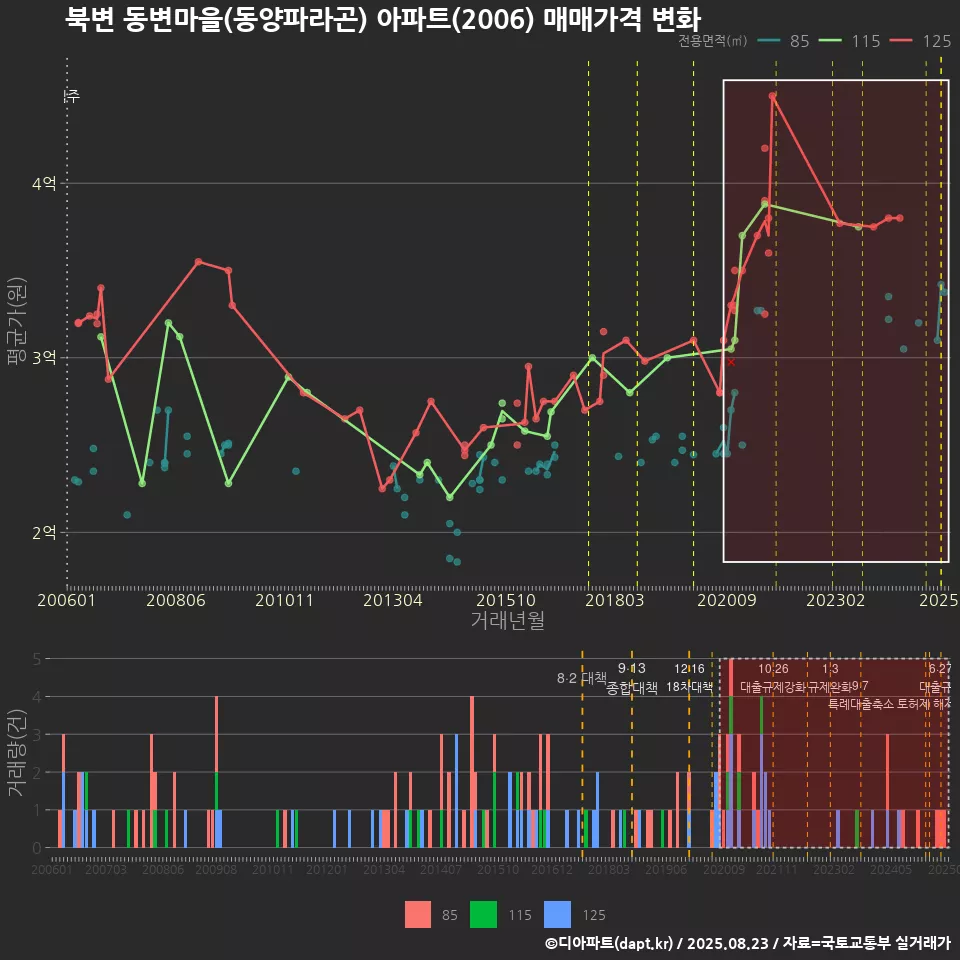
Task: Select the highest 125 price point above 4억
Action: tap(772, 96)
